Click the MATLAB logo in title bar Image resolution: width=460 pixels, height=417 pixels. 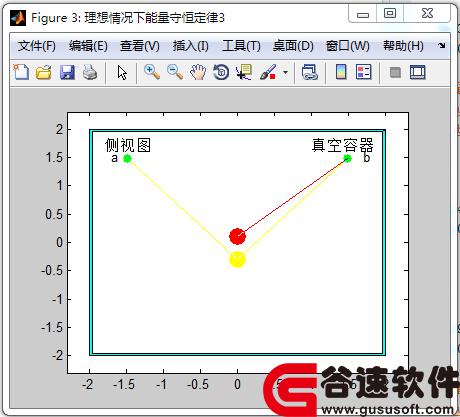click(18, 18)
